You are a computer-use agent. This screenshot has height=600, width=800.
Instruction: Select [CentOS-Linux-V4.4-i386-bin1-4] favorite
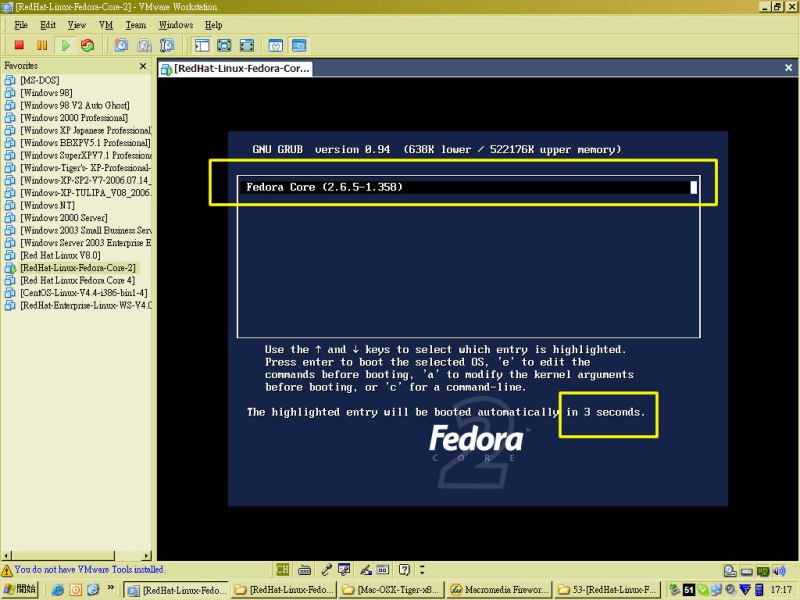[x=84, y=293]
